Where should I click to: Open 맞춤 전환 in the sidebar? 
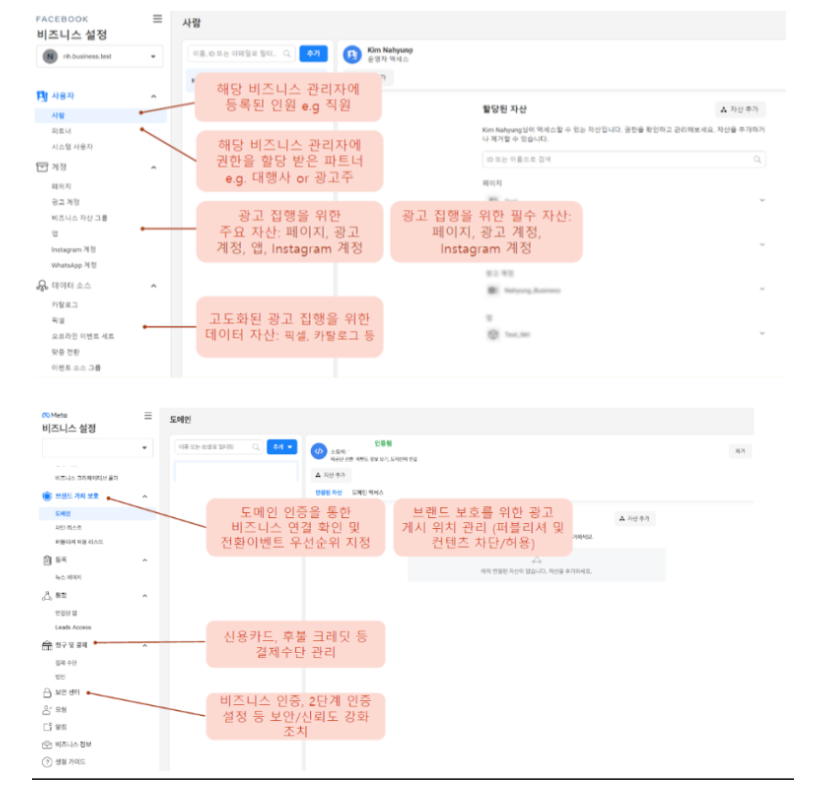click(x=65, y=352)
